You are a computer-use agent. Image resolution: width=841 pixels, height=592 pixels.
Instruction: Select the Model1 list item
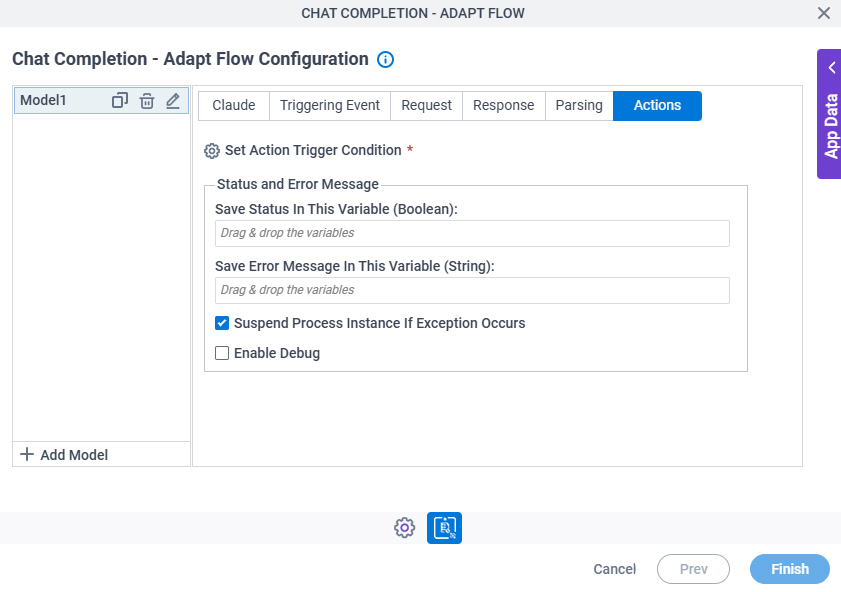(101, 100)
